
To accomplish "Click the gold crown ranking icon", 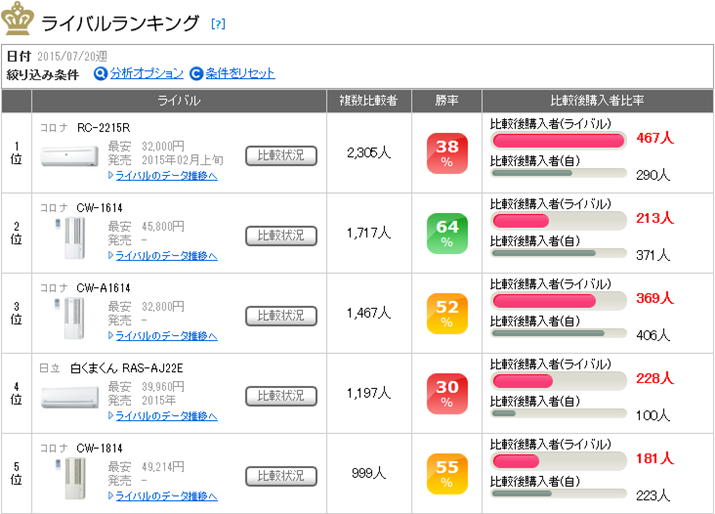I will pos(18,20).
